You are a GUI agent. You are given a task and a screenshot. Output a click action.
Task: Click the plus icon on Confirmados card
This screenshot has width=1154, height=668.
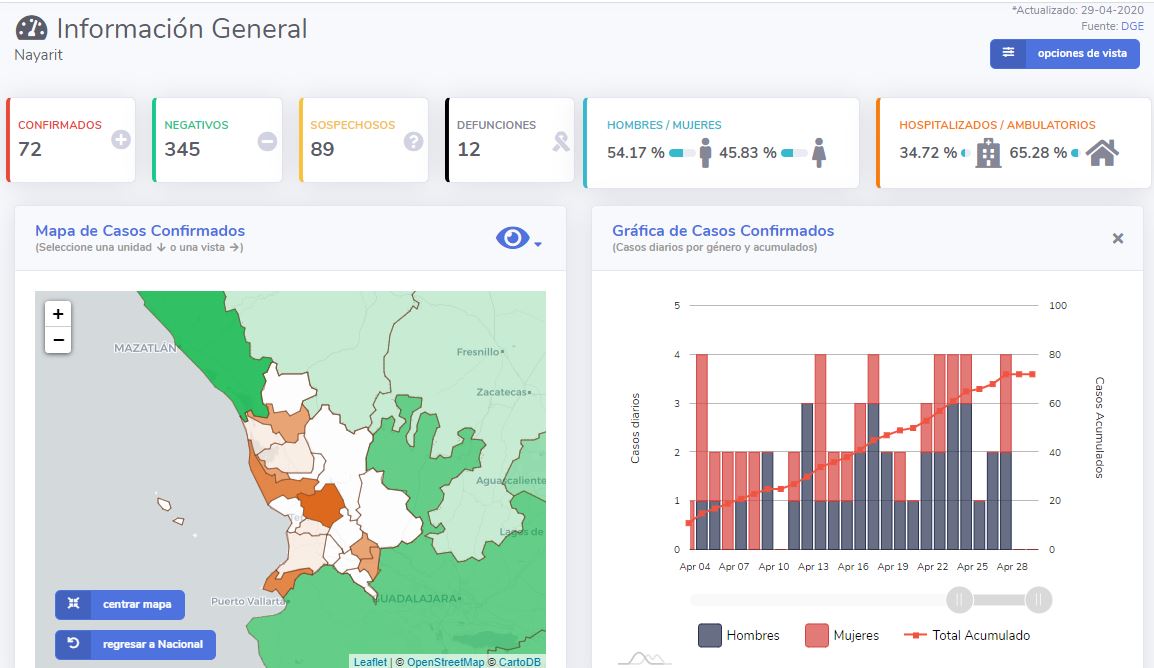point(120,140)
